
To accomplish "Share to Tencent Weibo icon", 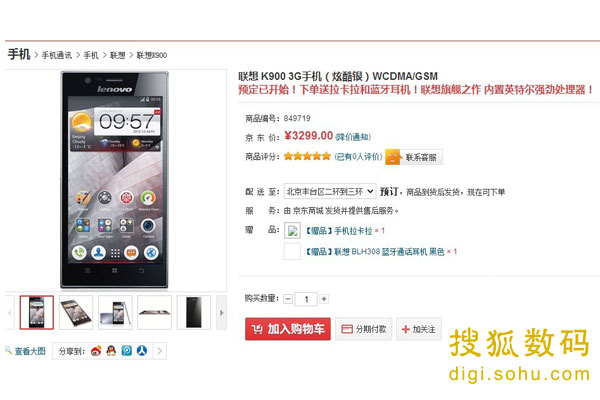I will pos(127,351).
